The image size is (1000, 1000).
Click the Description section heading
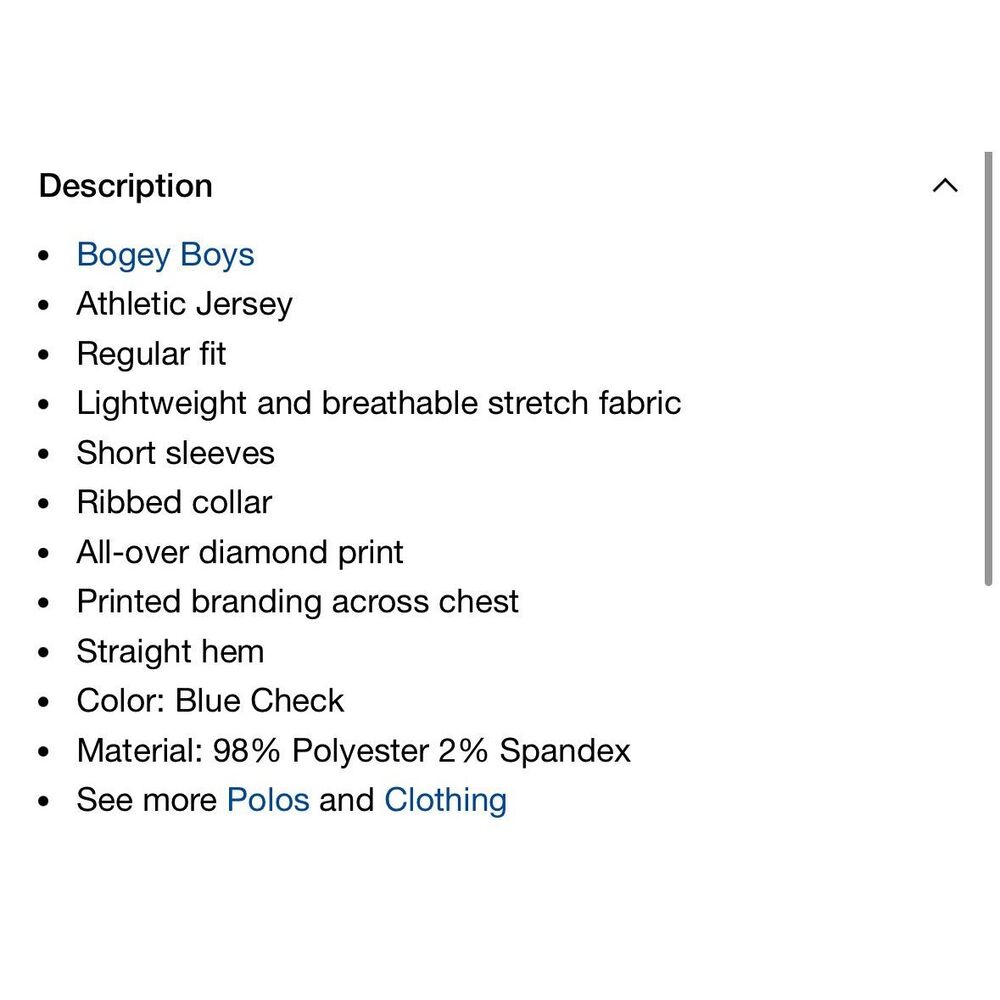tap(126, 186)
